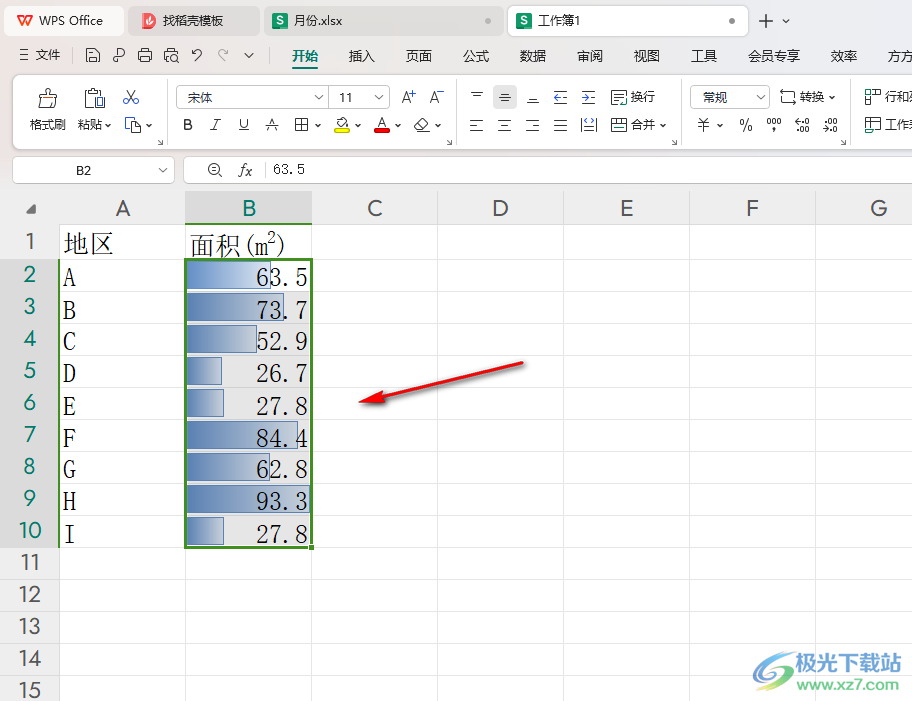The width and height of the screenshot is (912, 701).
Task: Redo the last undone action
Action: click(223, 55)
